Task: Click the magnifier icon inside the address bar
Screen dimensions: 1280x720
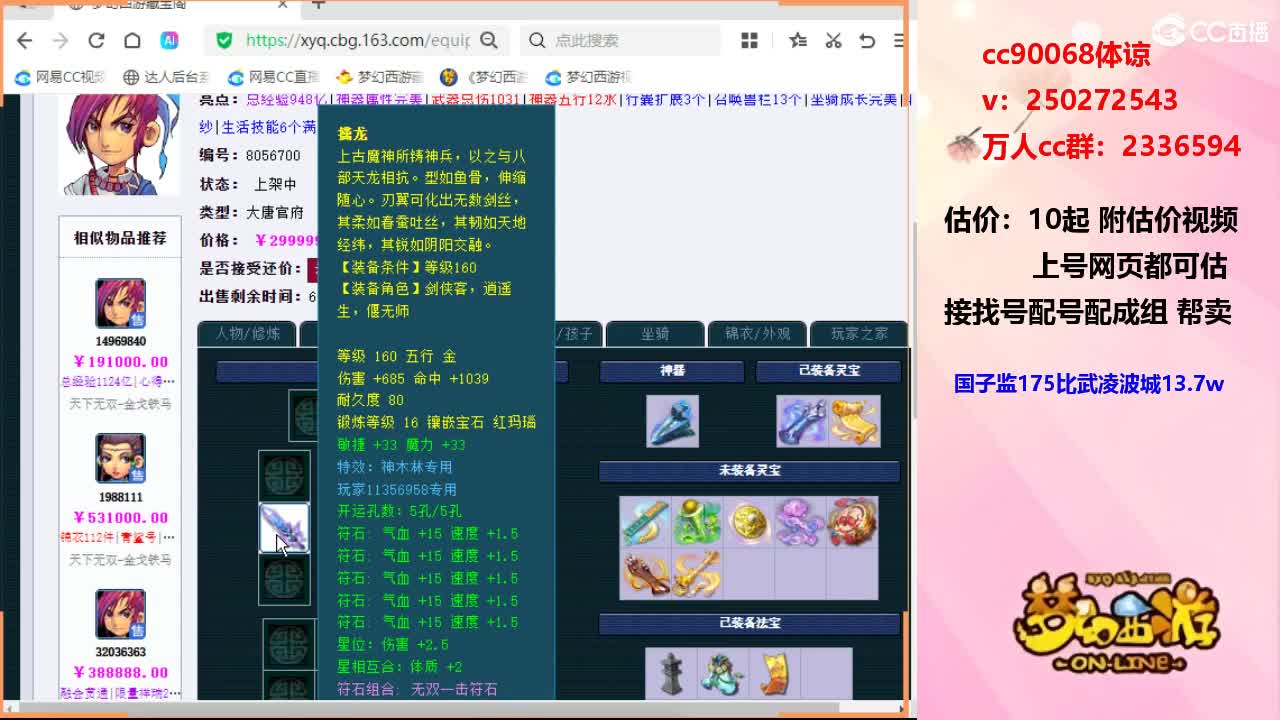Action: [489, 40]
